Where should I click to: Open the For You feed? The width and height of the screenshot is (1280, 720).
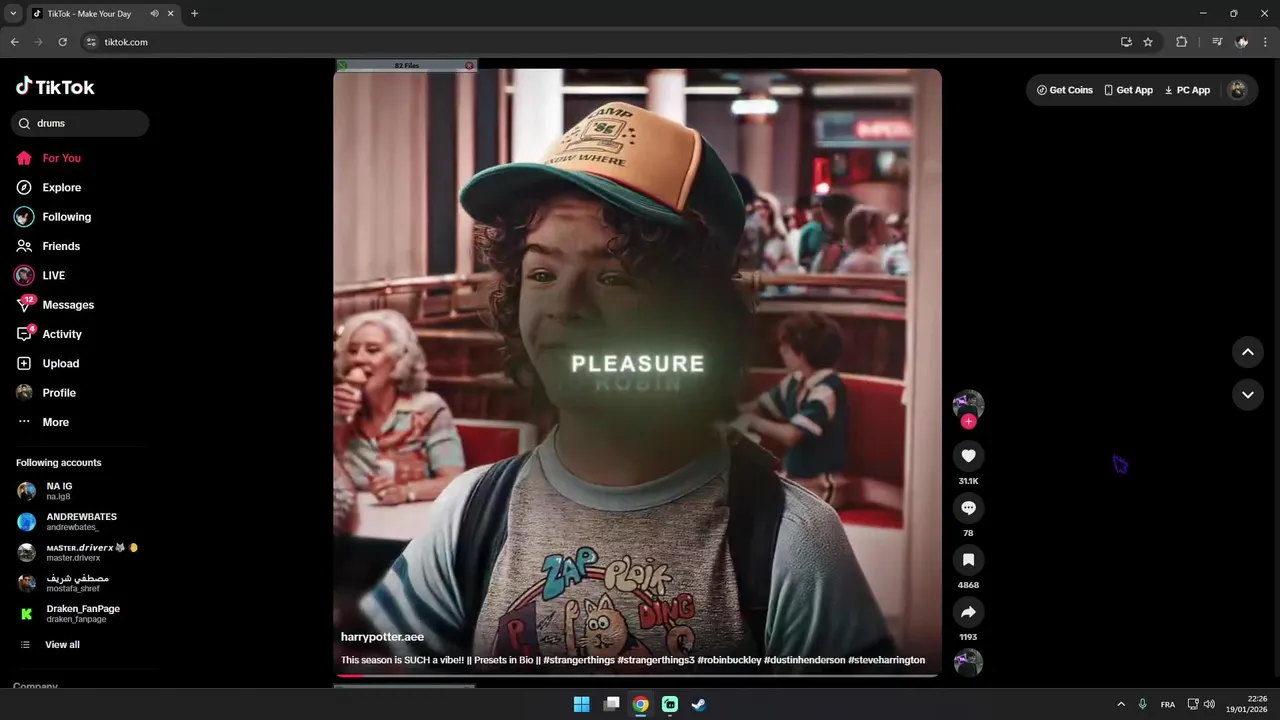(48, 158)
